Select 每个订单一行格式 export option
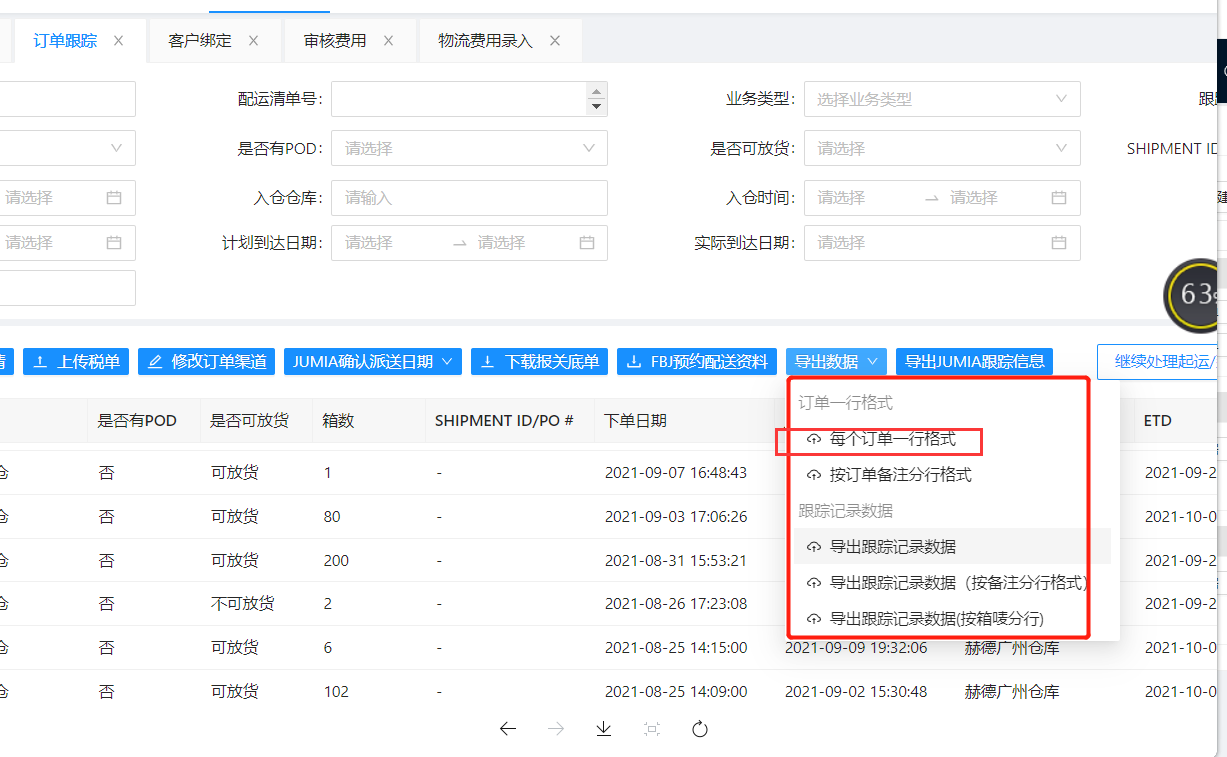The width and height of the screenshot is (1227, 757). (892, 439)
